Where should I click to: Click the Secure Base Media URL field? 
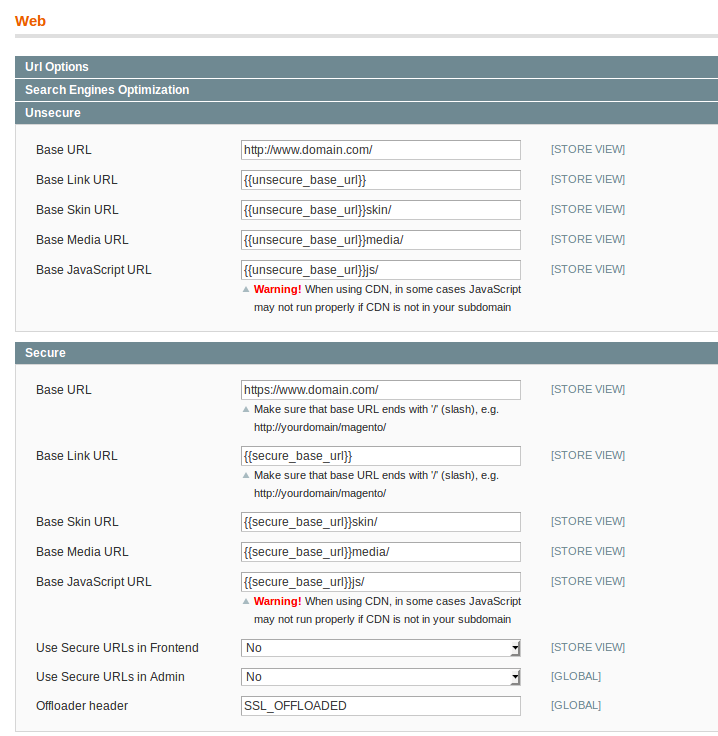click(380, 552)
